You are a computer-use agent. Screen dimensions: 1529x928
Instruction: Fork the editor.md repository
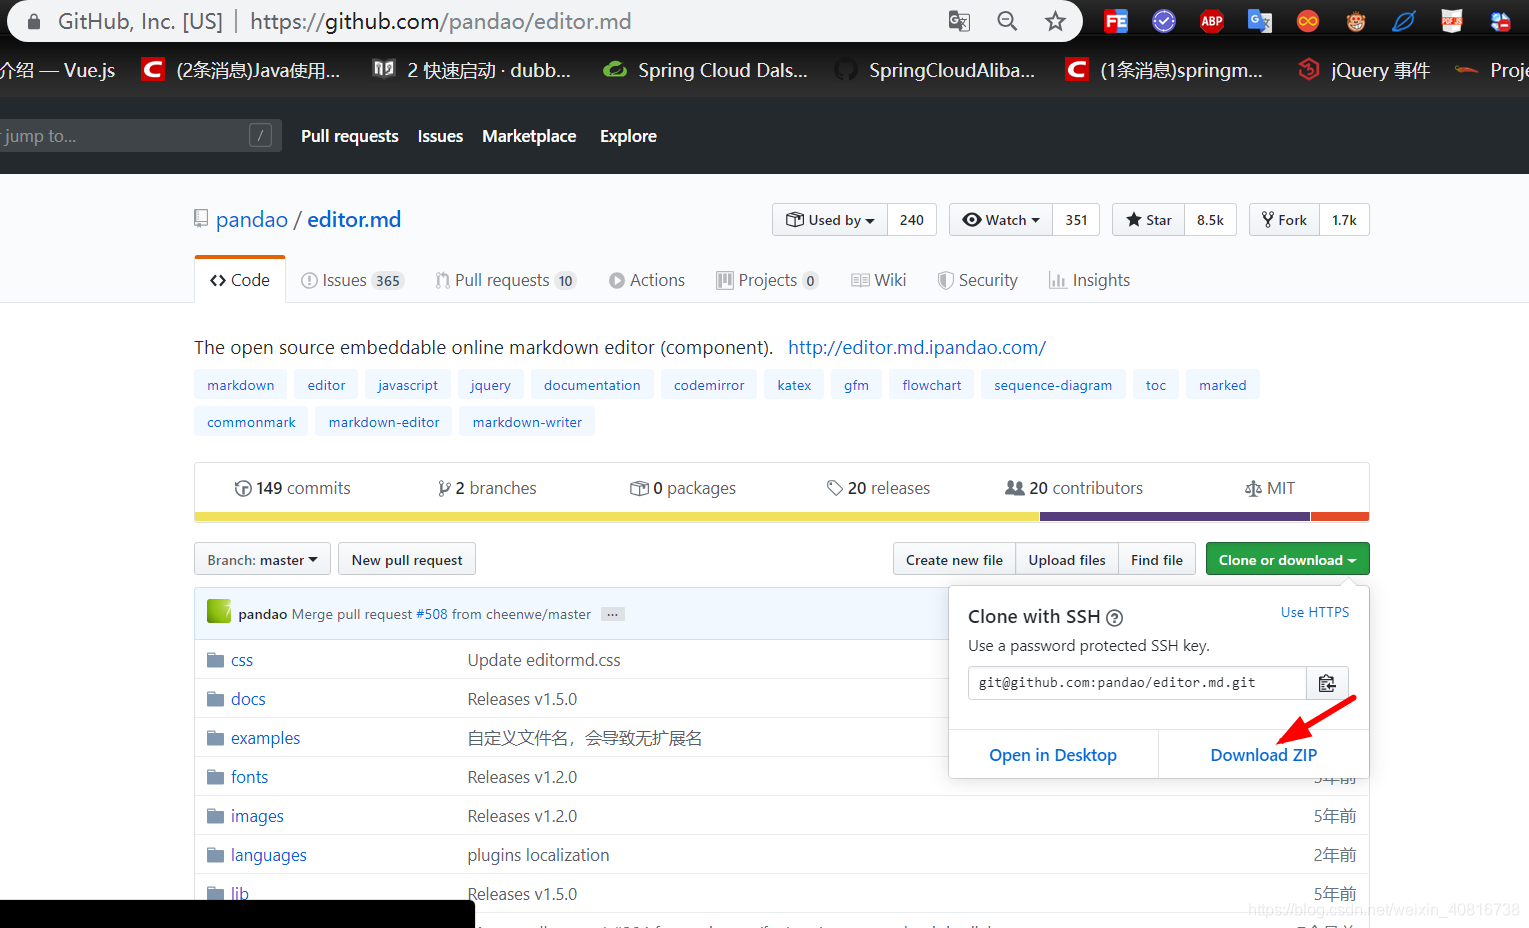coord(1284,220)
